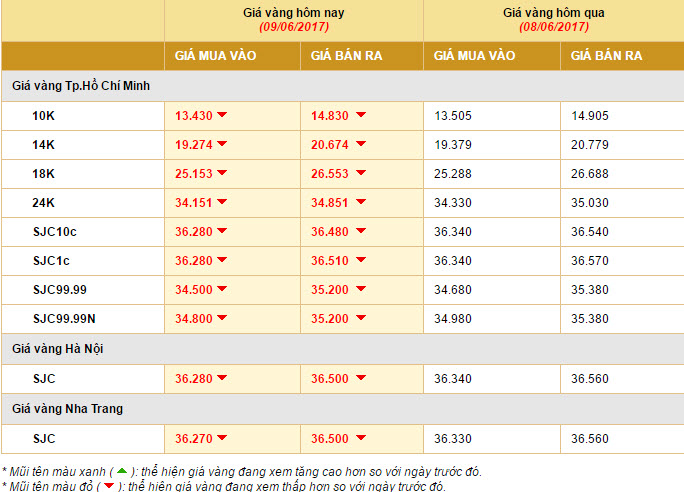684x492 pixels.
Task: Click the '10K' row label
Action: click(x=43, y=116)
